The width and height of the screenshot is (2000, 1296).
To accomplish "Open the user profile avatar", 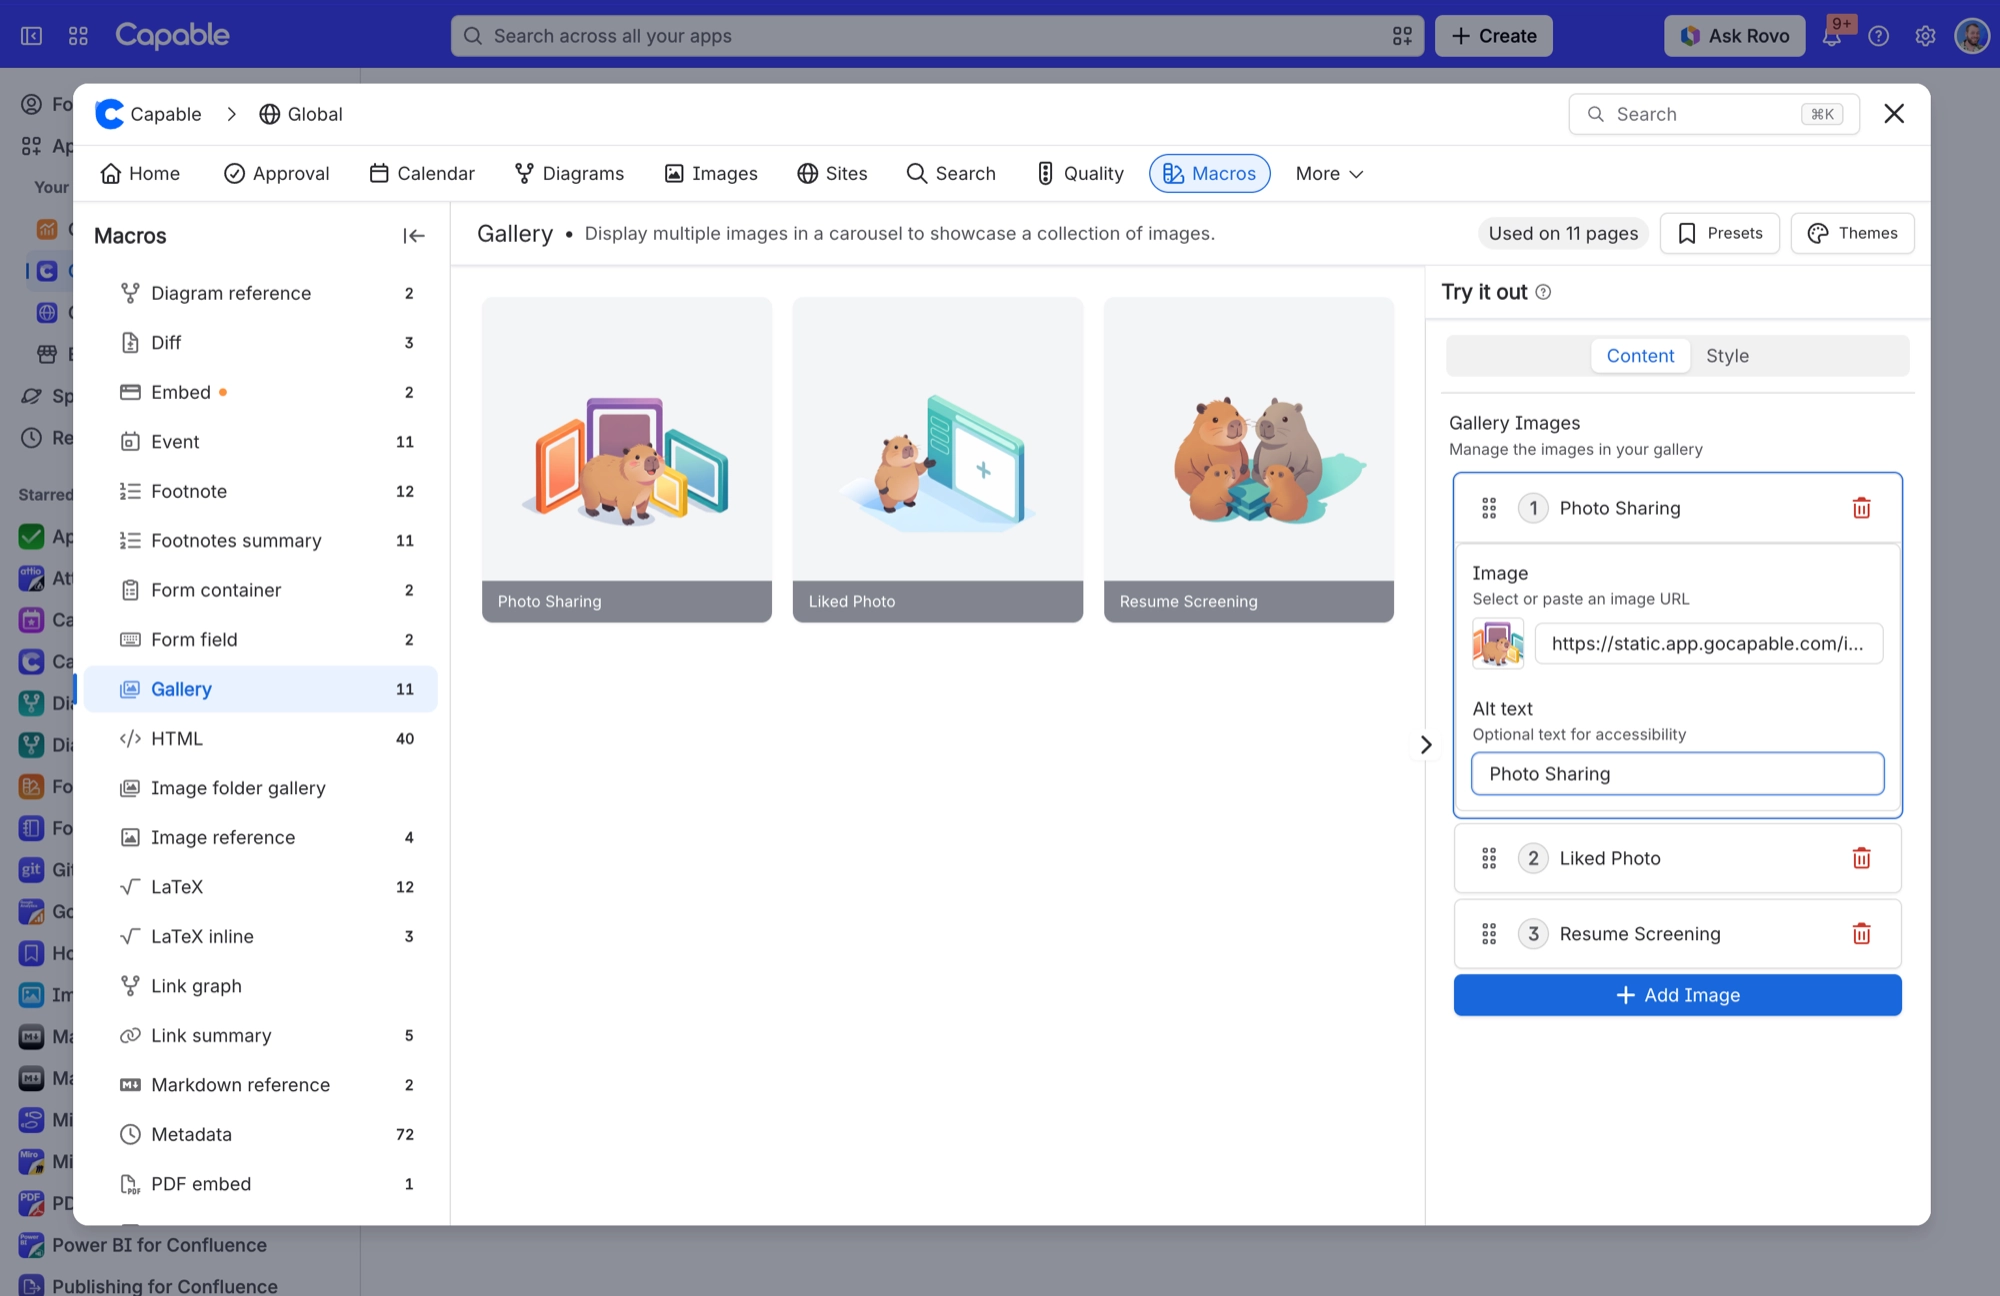I will tap(1972, 36).
